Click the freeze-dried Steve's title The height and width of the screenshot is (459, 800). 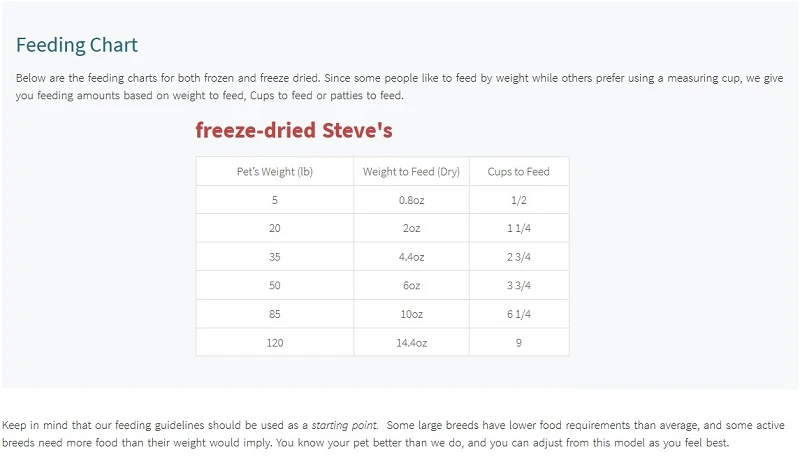[293, 130]
